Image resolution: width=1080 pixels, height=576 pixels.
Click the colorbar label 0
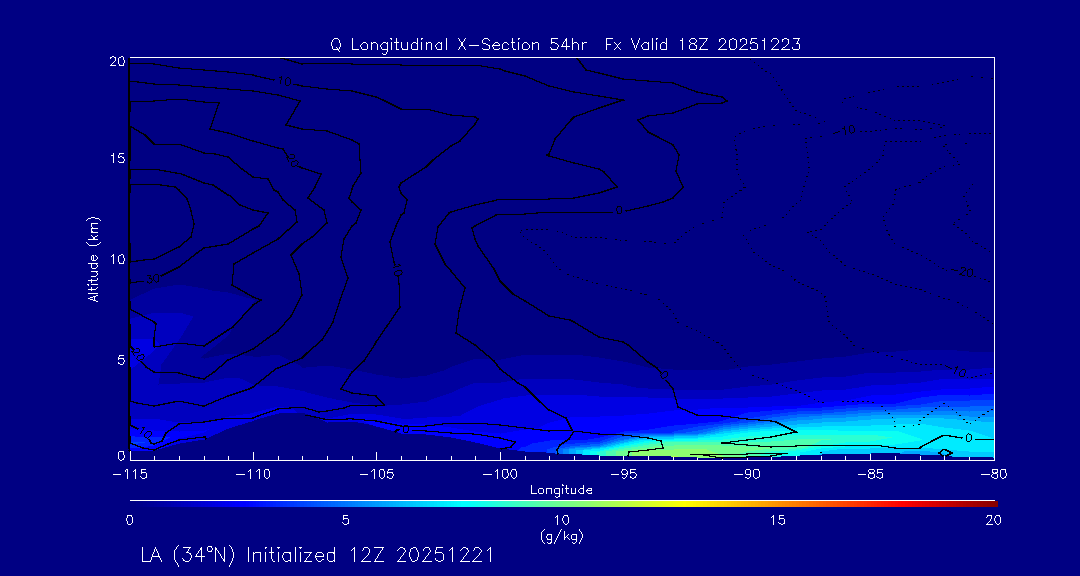[130, 520]
